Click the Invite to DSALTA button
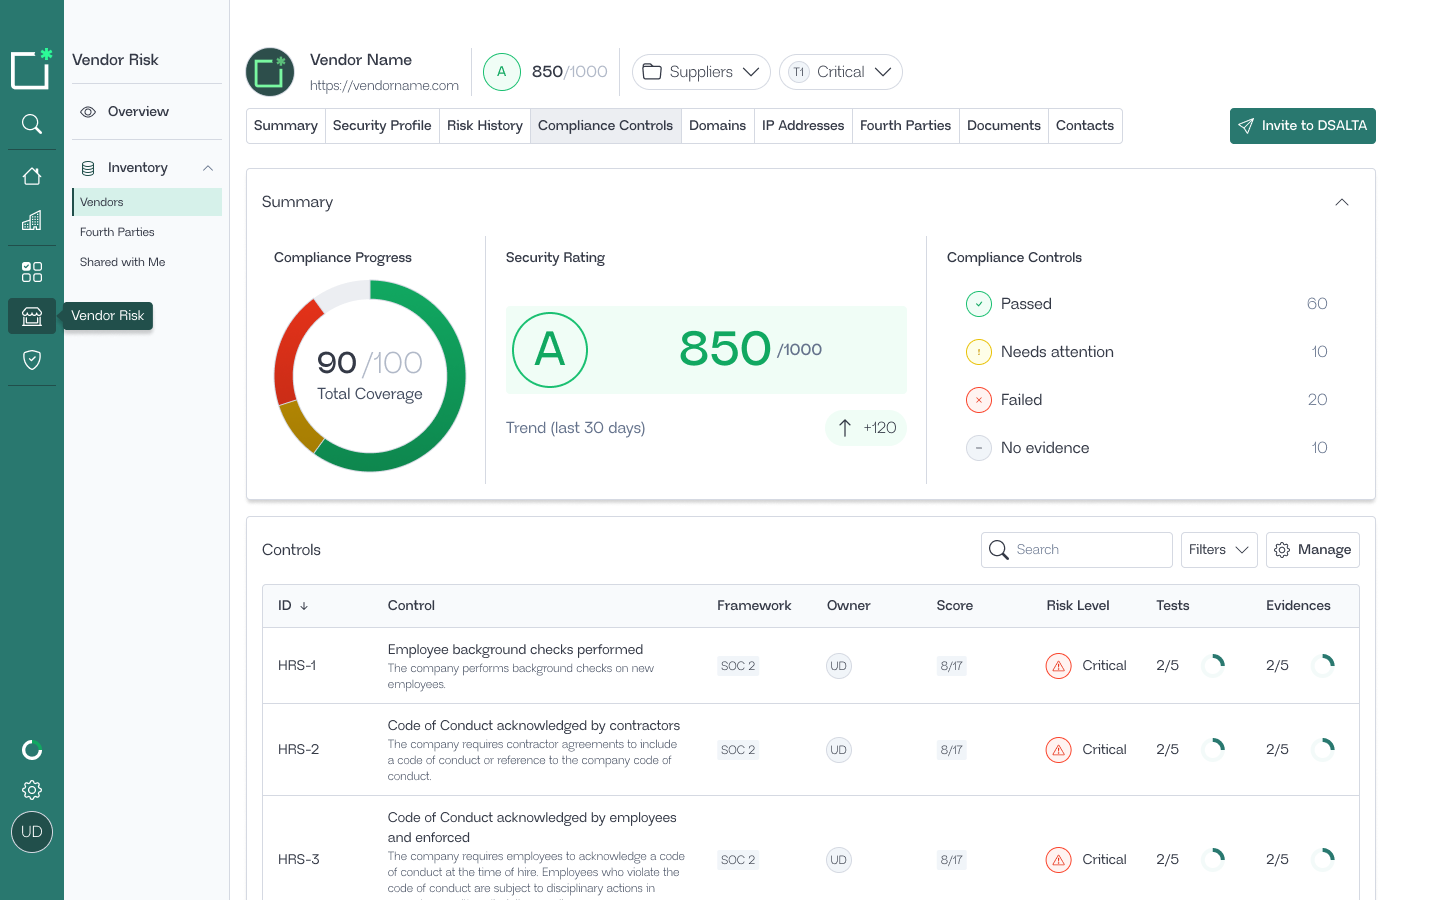1440x900 pixels. 1302,126
